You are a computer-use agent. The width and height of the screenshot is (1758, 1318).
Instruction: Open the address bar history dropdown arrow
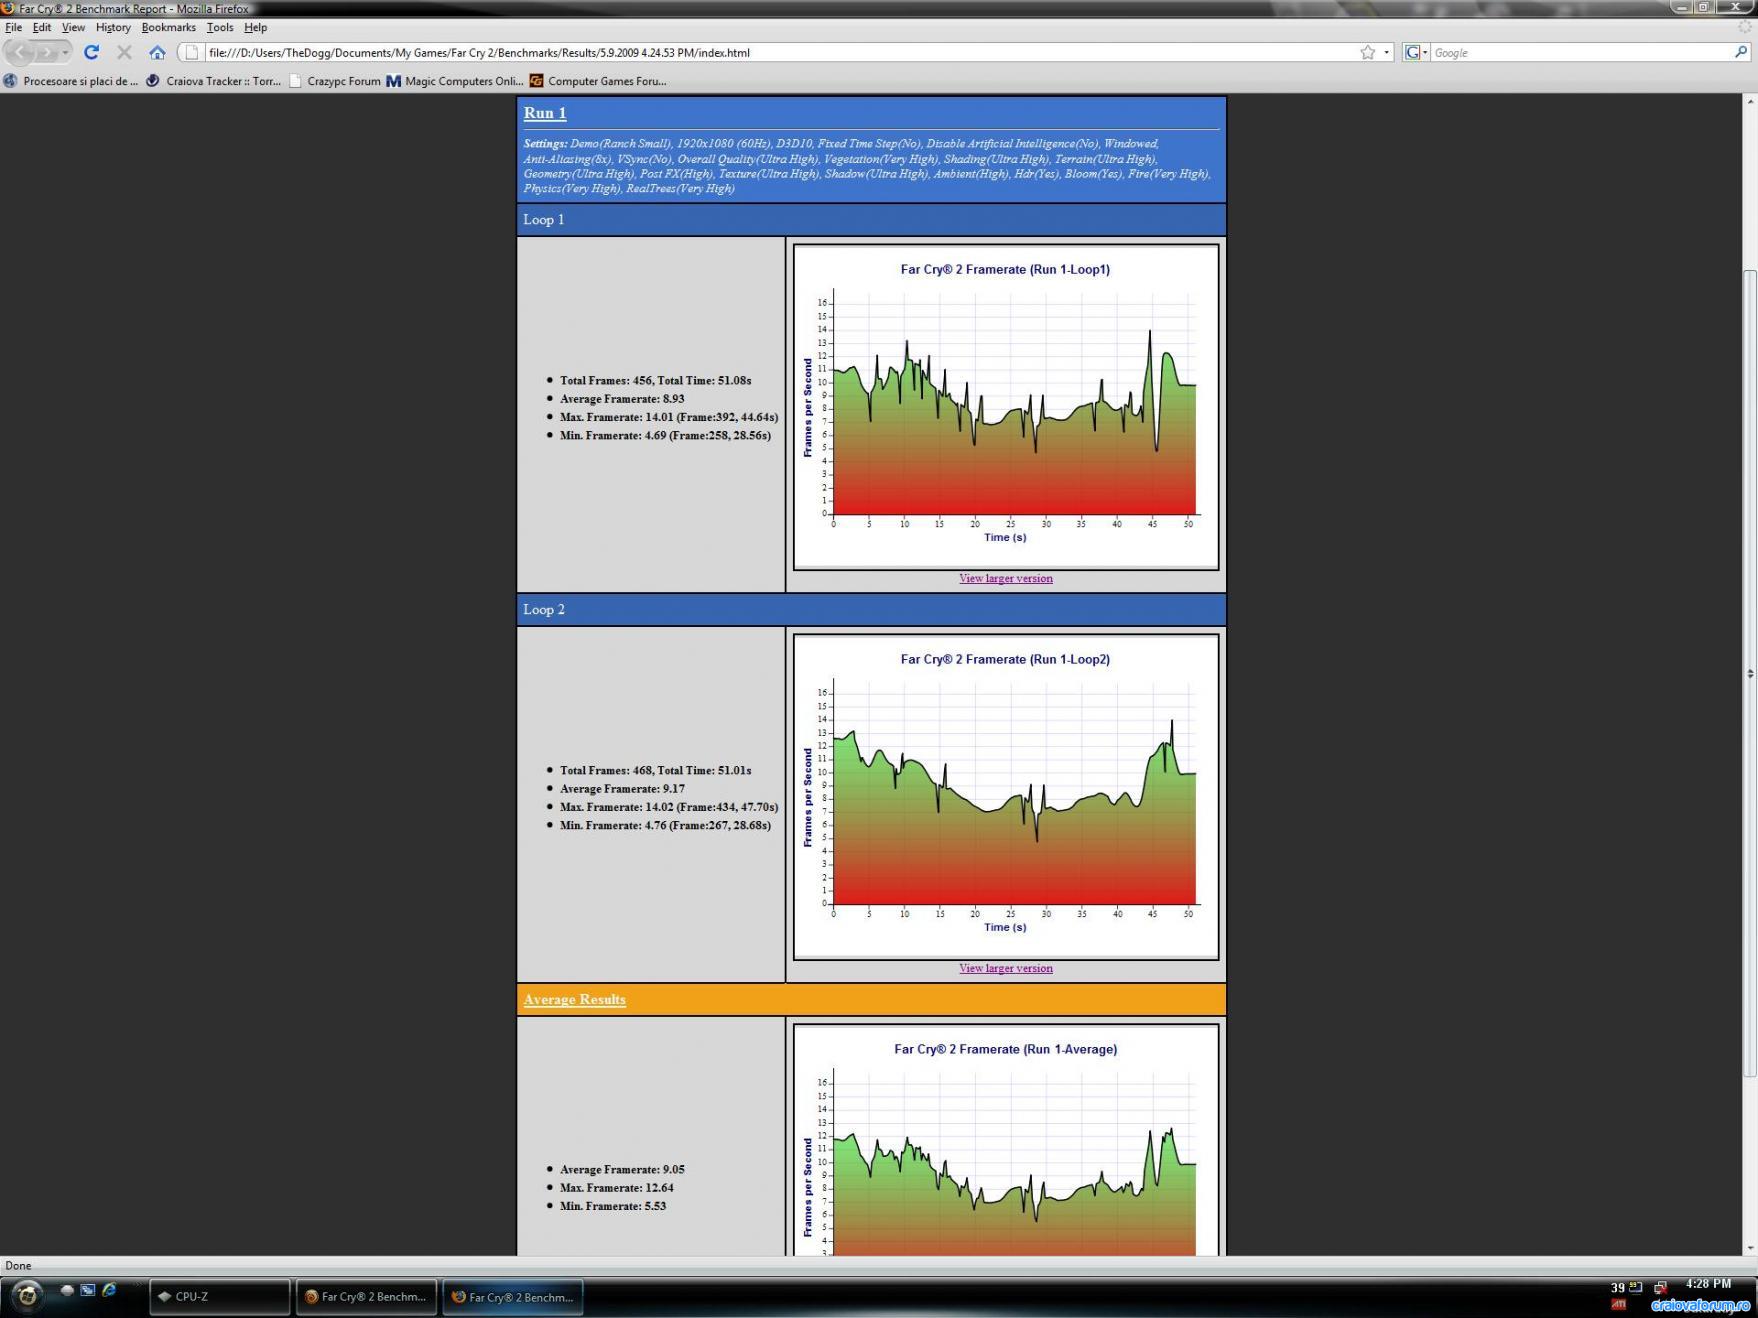[1386, 52]
